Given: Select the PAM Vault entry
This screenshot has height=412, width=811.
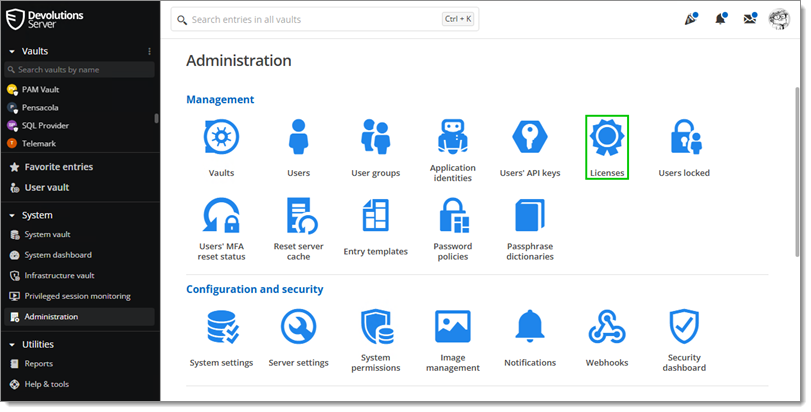Looking at the screenshot, I should tap(40, 89).
